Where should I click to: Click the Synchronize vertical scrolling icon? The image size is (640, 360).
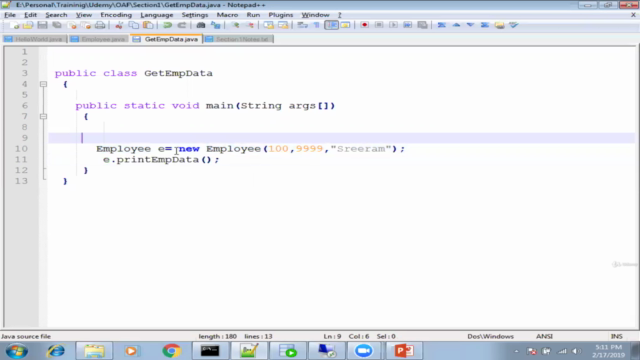(269, 25)
